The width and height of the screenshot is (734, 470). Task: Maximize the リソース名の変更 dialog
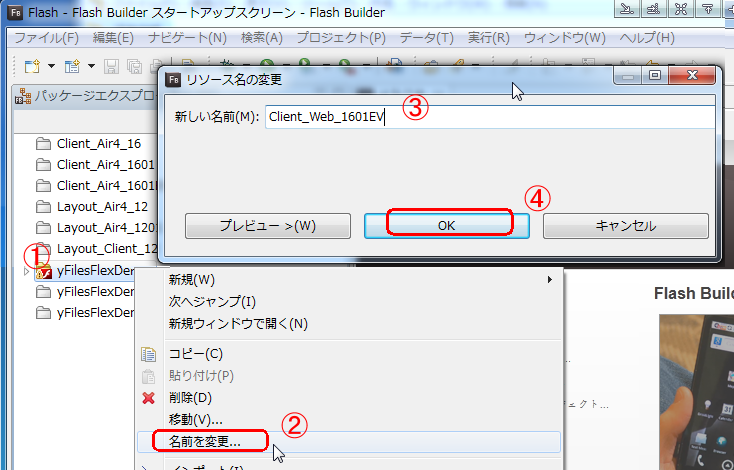click(x=655, y=75)
